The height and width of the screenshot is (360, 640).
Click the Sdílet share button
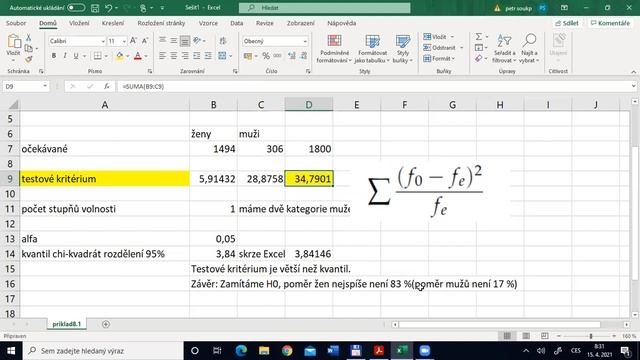(567, 23)
